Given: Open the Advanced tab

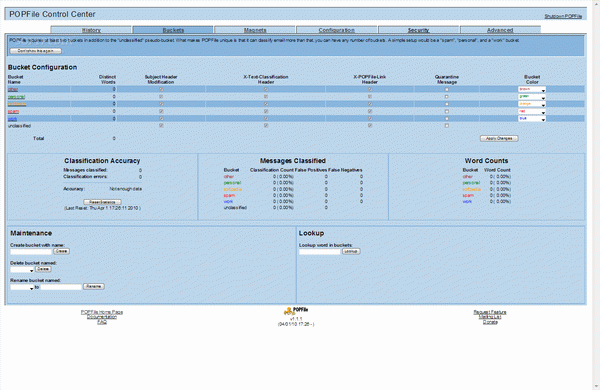Looking at the screenshot, I should (x=500, y=30).
